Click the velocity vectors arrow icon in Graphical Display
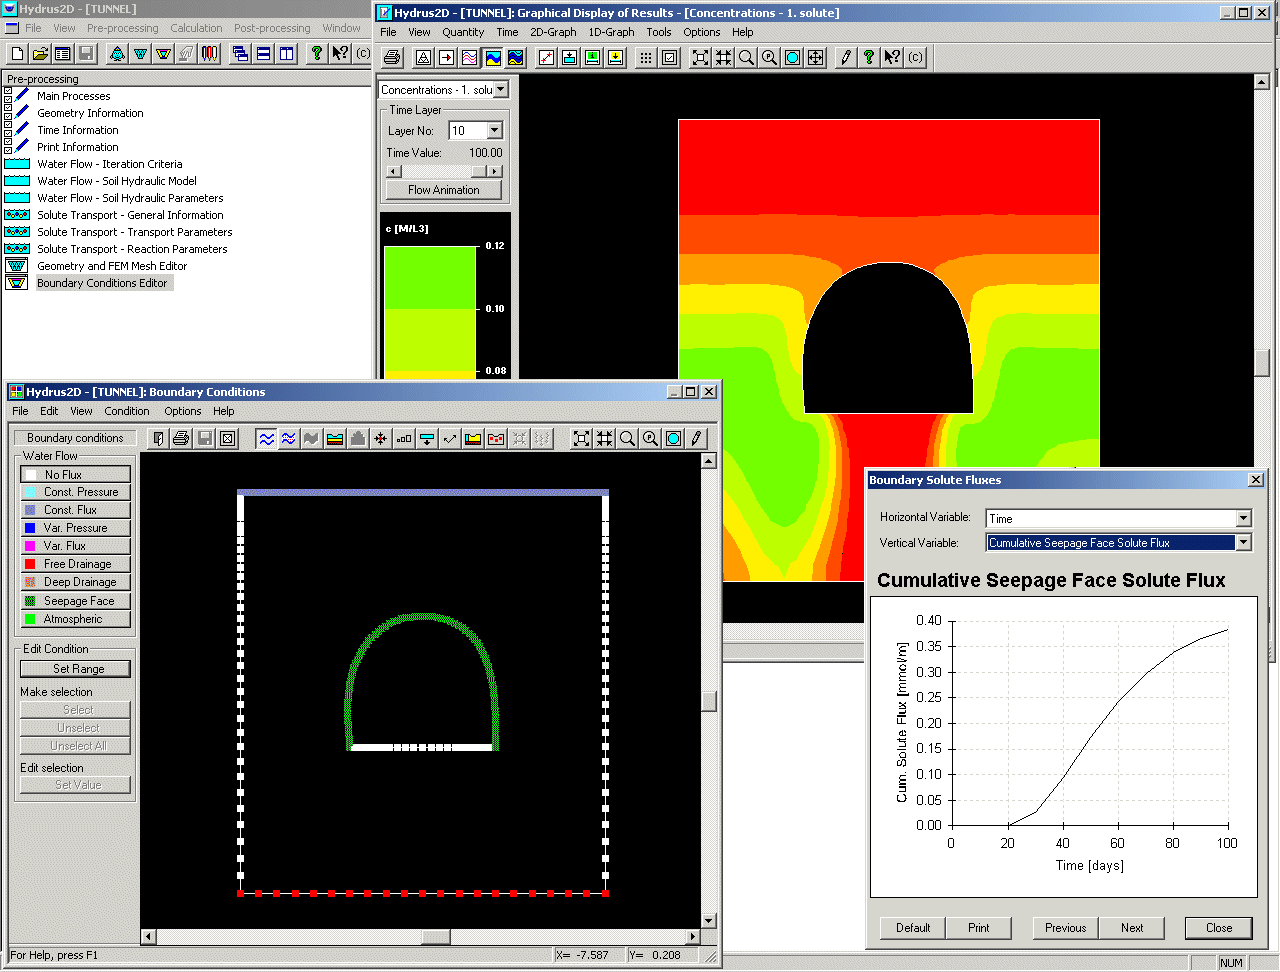The height and width of the screenshot is (972, 1280). (x=447, y=57)
